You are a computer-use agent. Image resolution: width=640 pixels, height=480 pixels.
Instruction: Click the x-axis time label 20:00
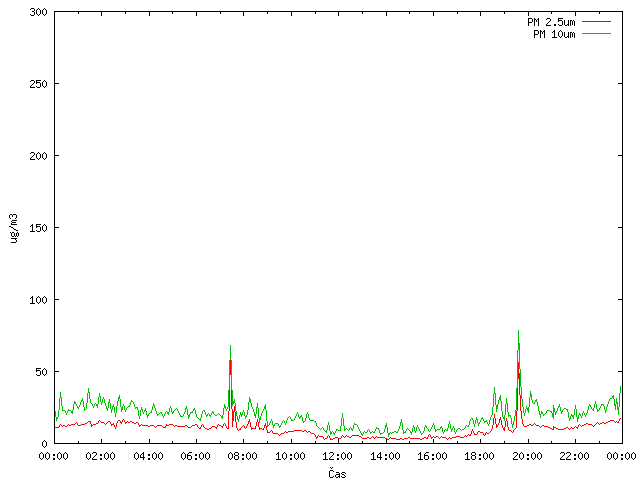[527, 456]
